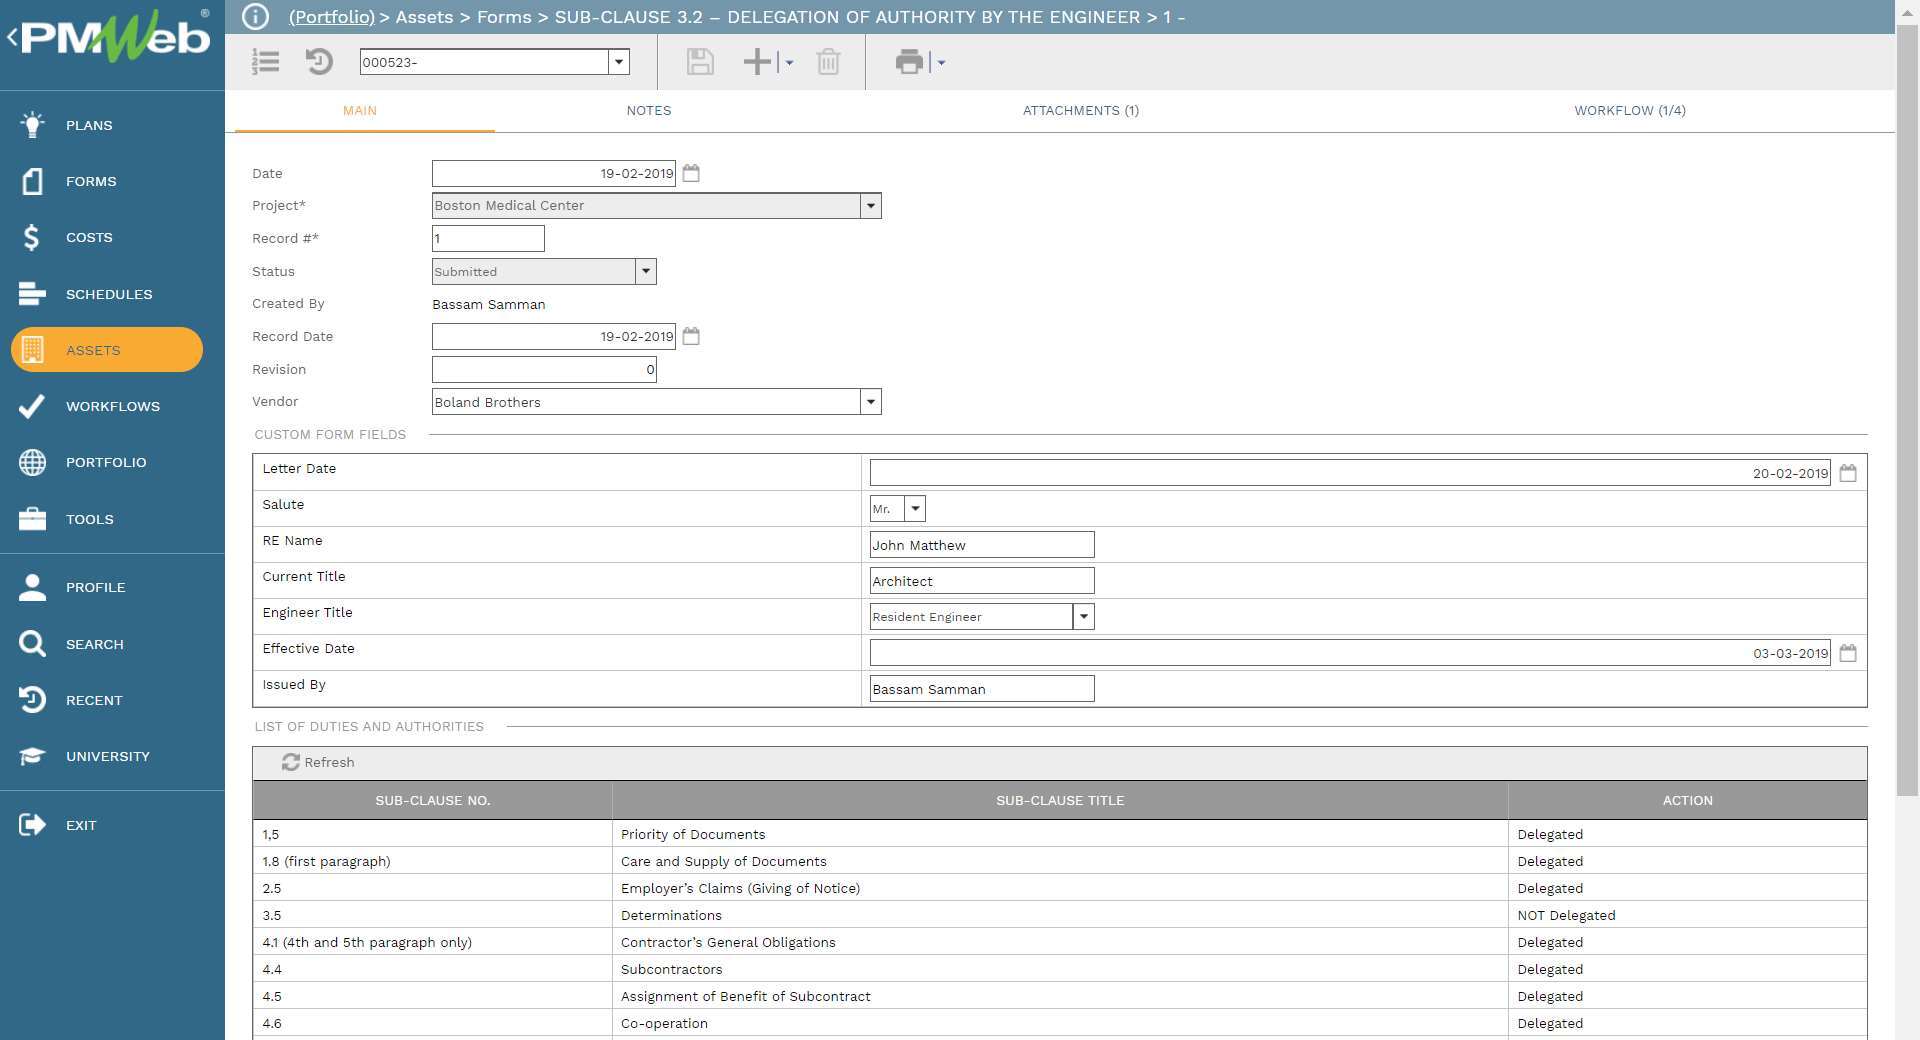Click the Issued By input field
Screen dimensions: 1920x1040
982,689
